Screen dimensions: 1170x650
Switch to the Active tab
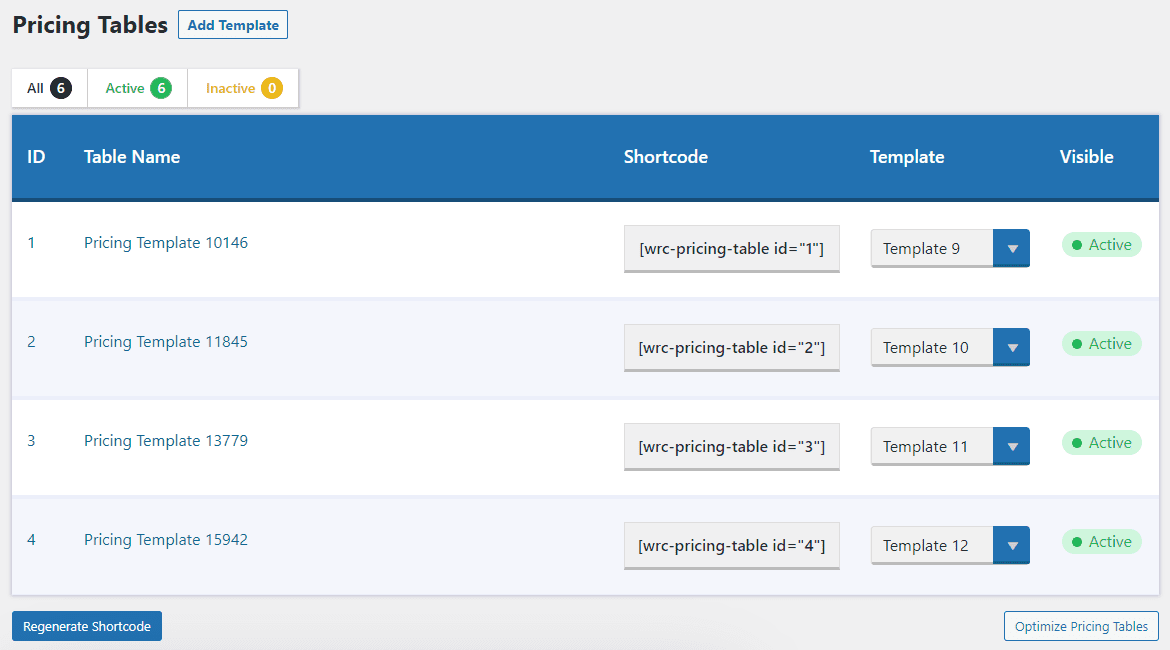tap(138, 88)
